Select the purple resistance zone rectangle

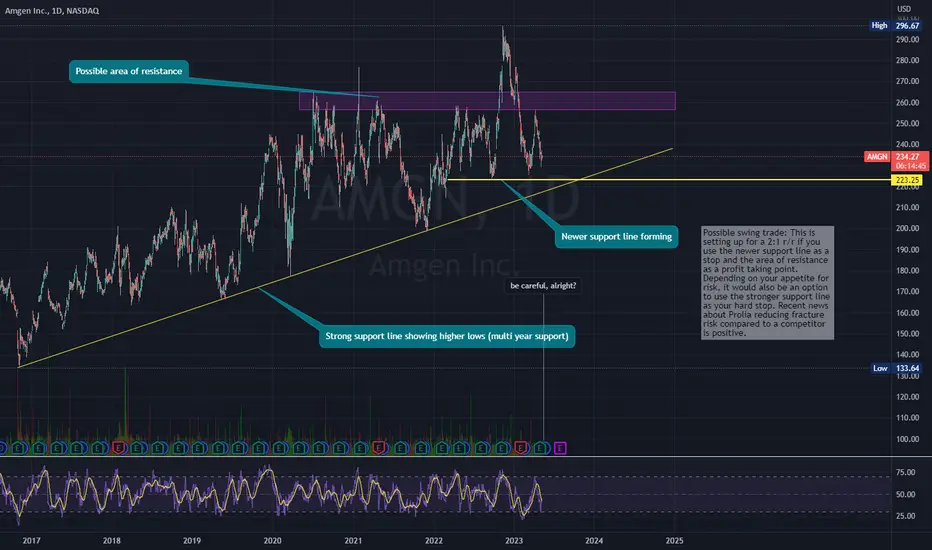point(487,100)
